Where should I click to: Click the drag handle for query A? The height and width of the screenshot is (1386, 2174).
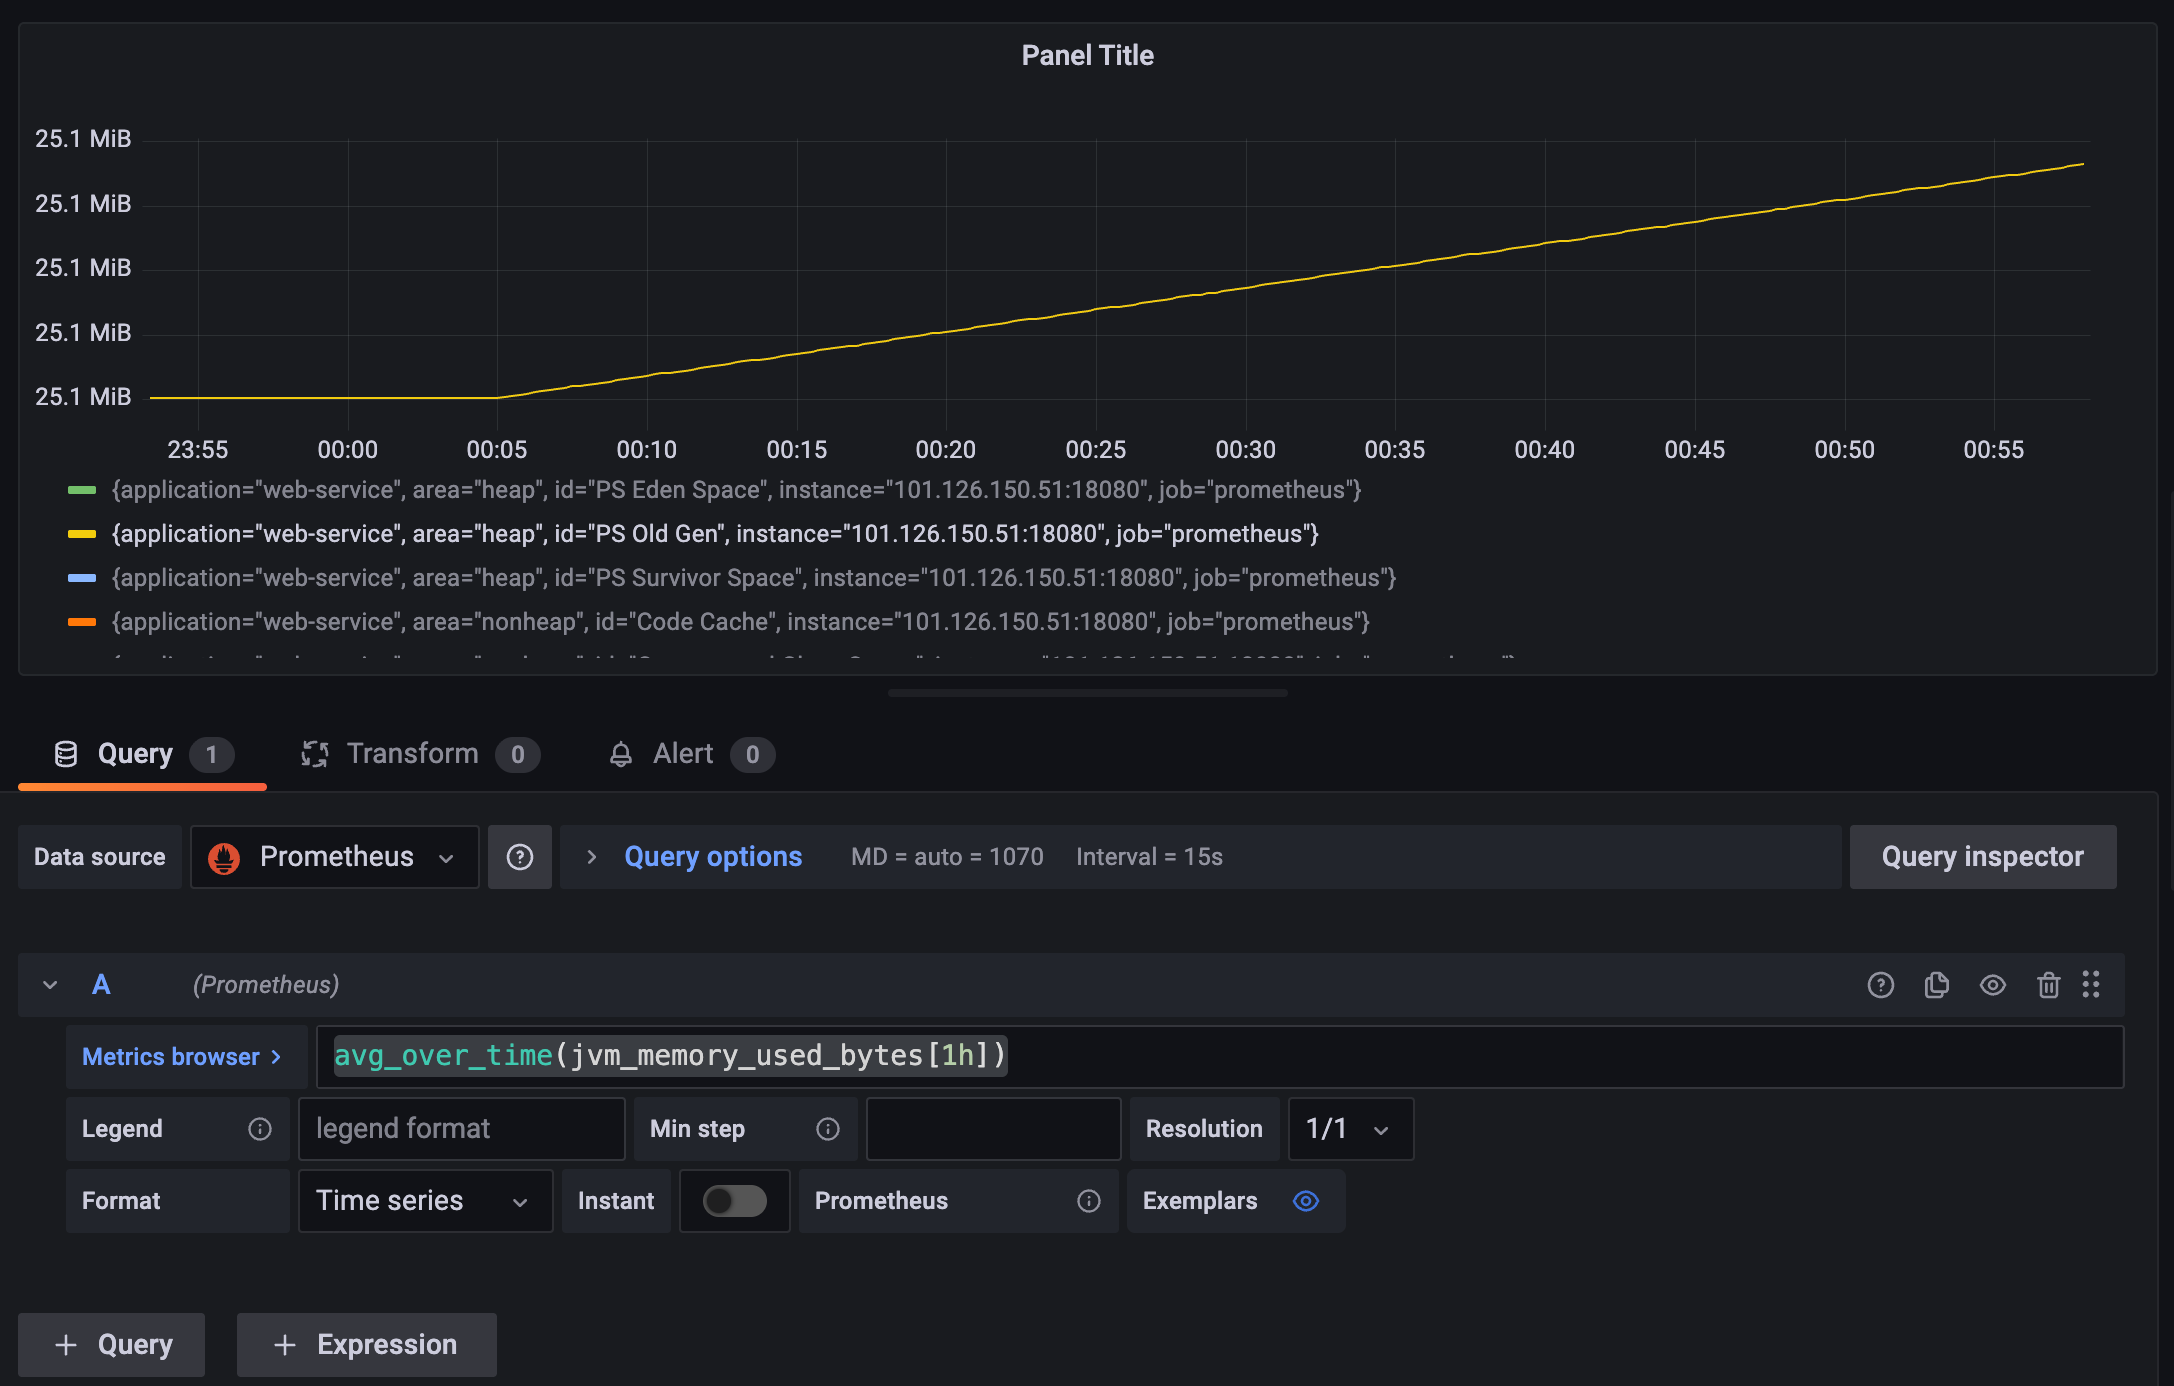coord(2091,985)
